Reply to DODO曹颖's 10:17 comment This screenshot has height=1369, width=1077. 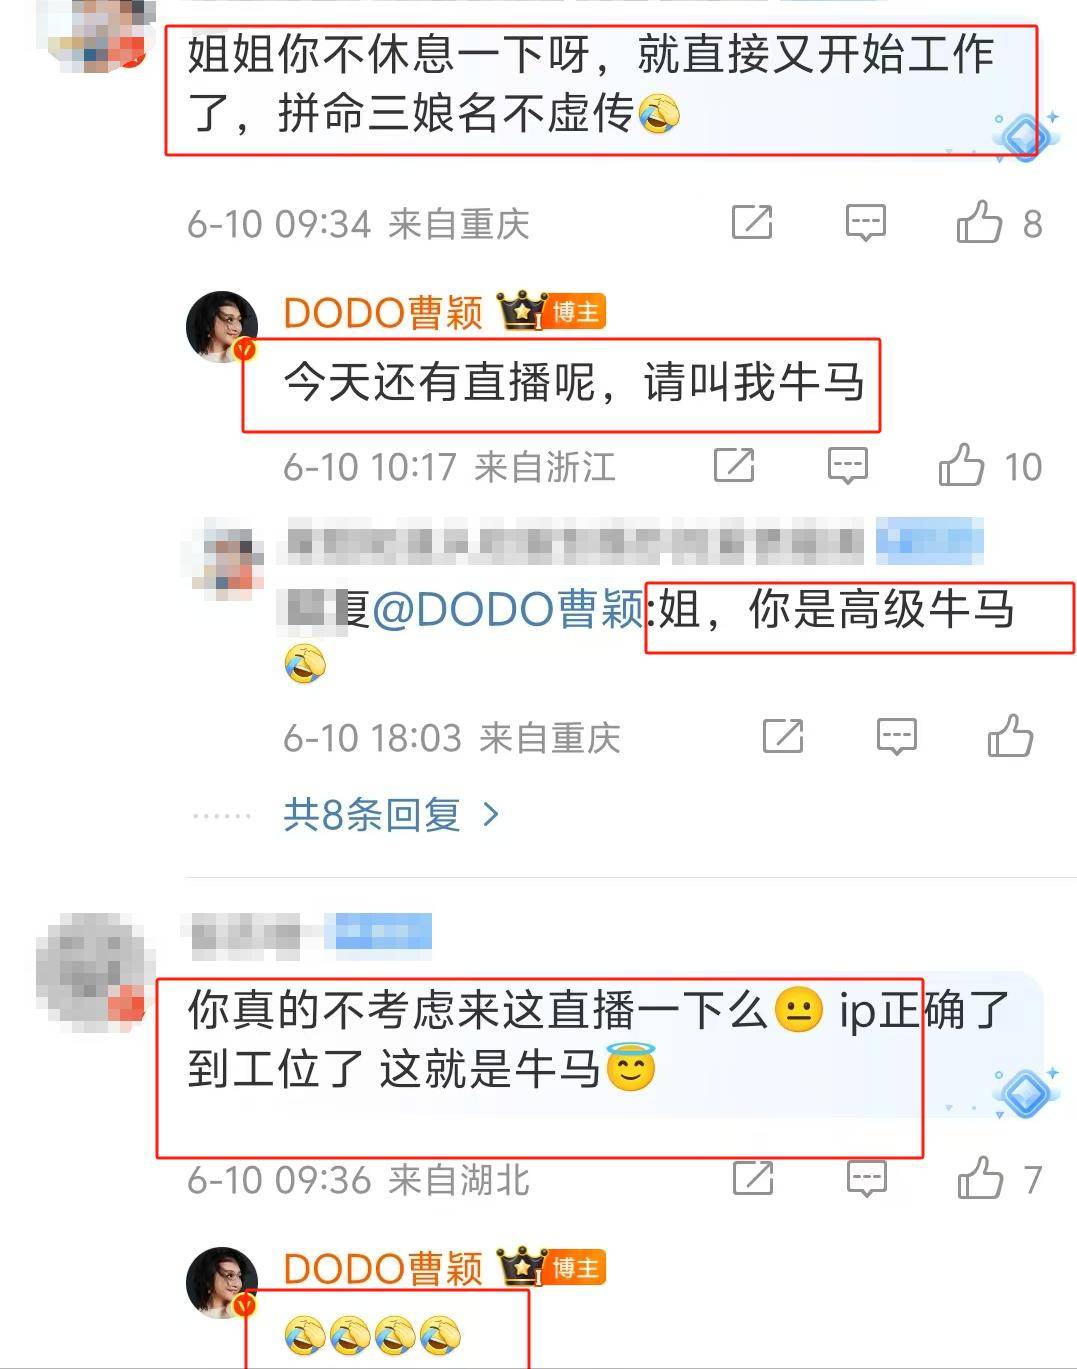pos(848,465)
